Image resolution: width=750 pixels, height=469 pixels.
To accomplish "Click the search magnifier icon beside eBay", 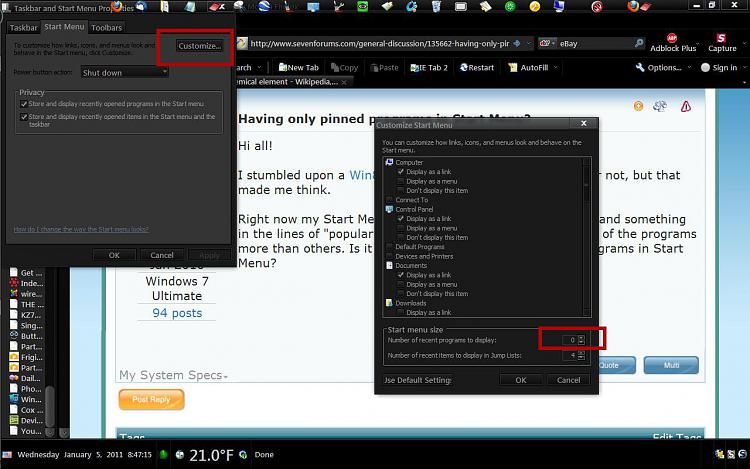I will point(639,43).
